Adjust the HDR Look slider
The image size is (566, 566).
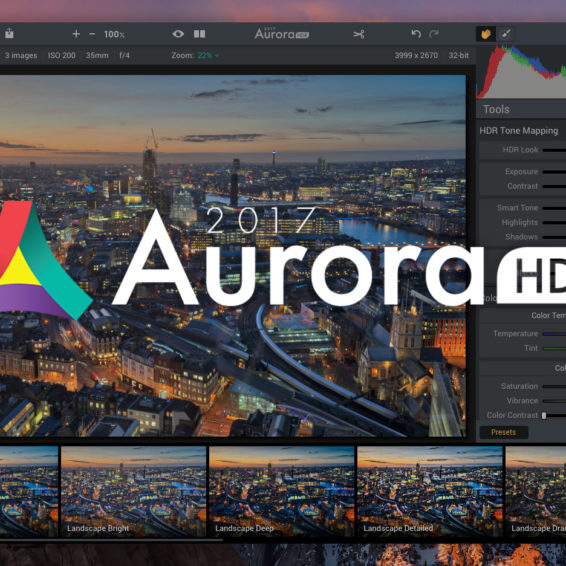click(554, 150)
